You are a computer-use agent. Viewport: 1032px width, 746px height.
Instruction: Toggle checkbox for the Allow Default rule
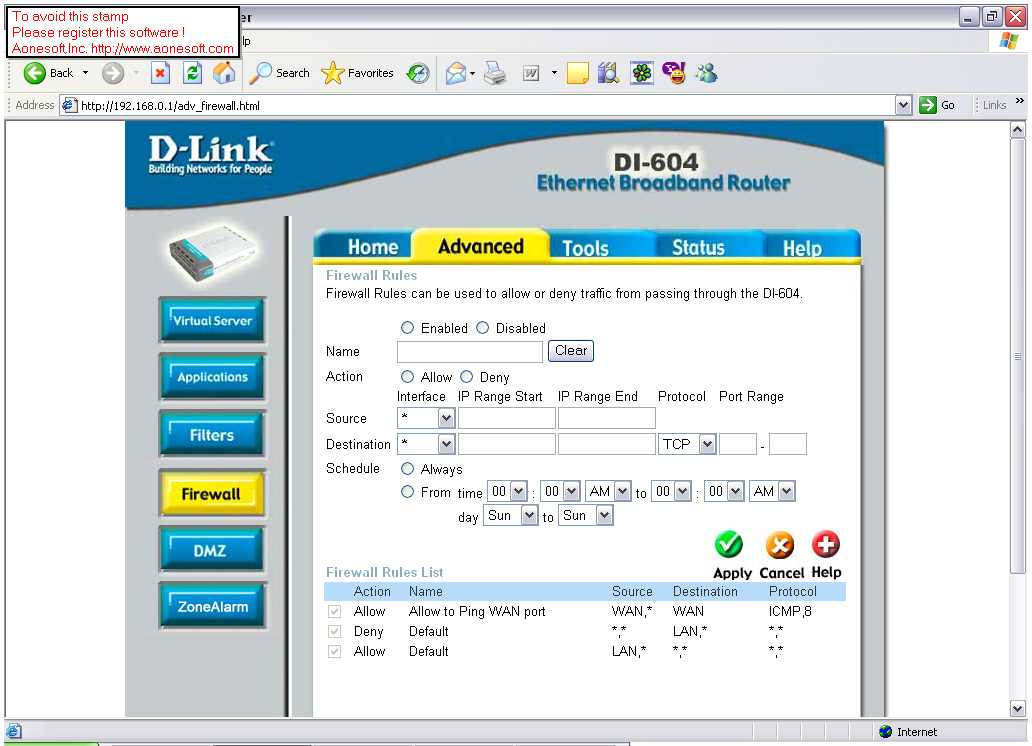point(334,651)
